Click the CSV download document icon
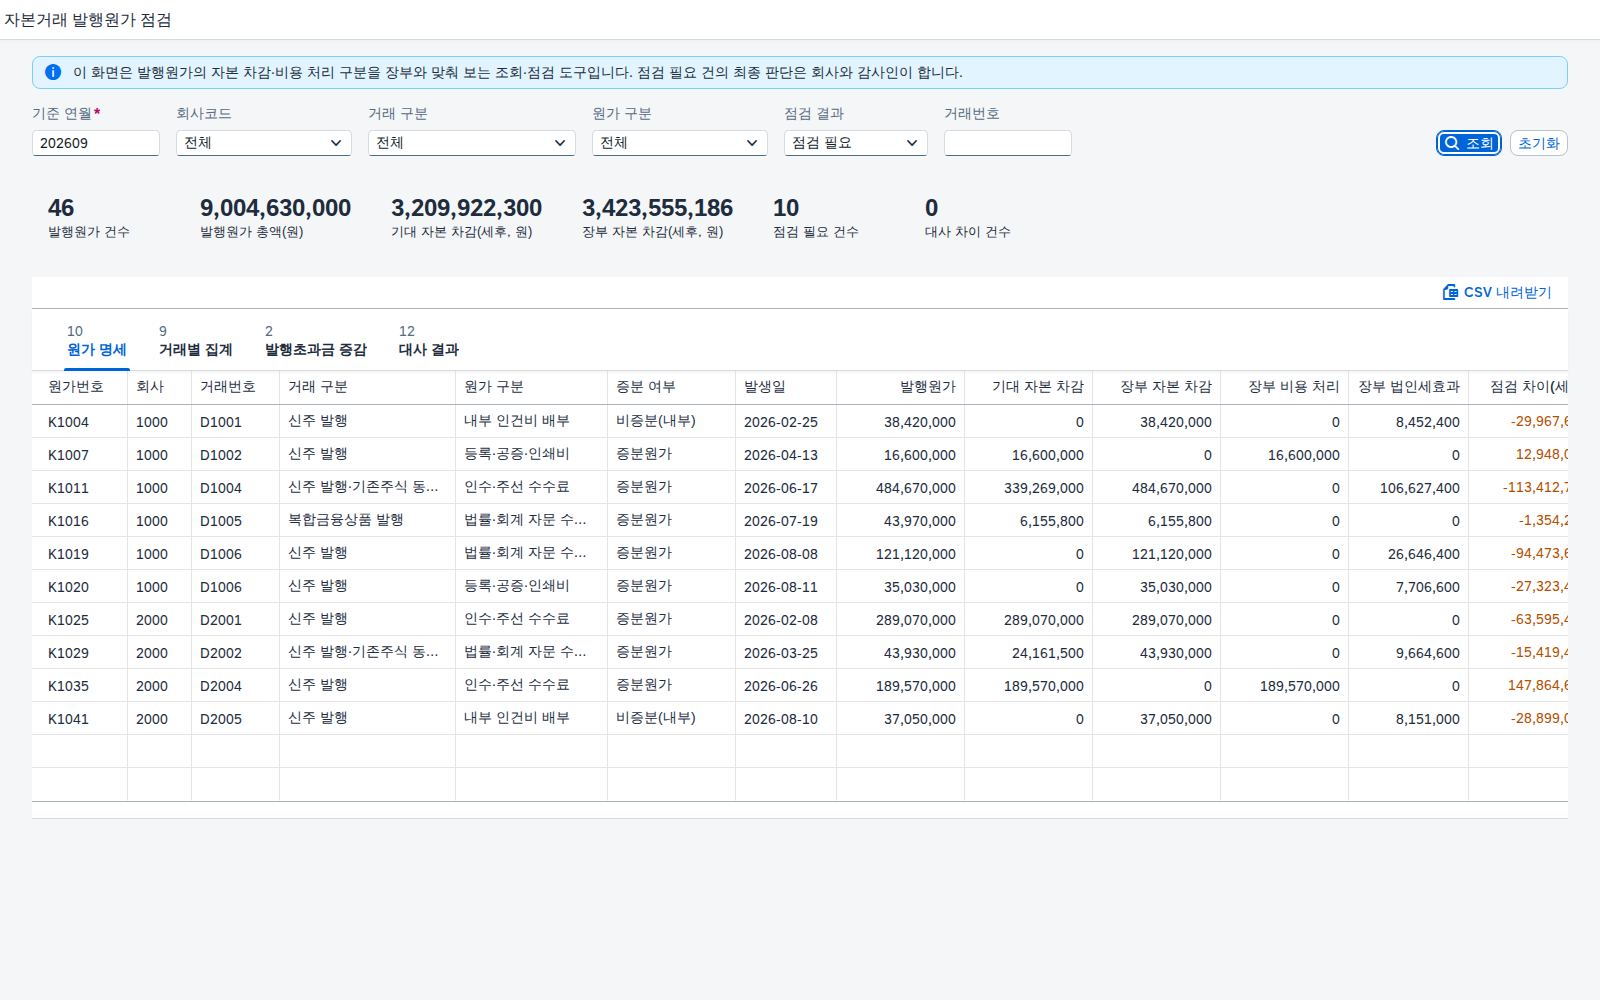 point(1450,292)
